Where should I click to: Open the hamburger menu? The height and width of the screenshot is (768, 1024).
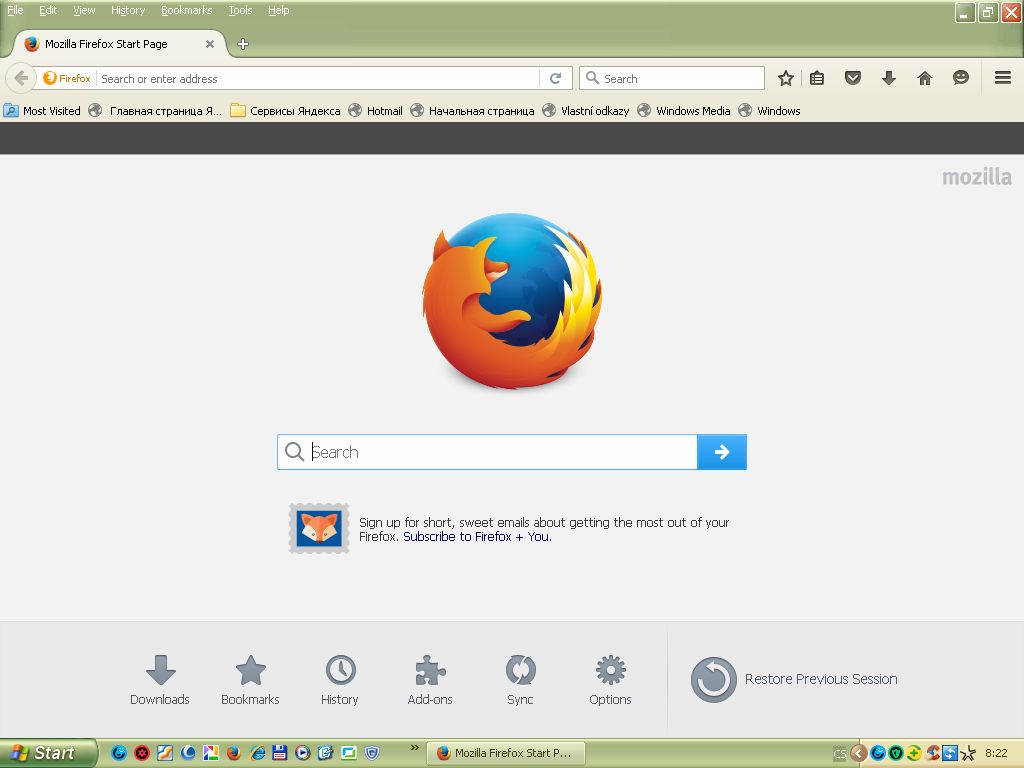coord(1003,78)
